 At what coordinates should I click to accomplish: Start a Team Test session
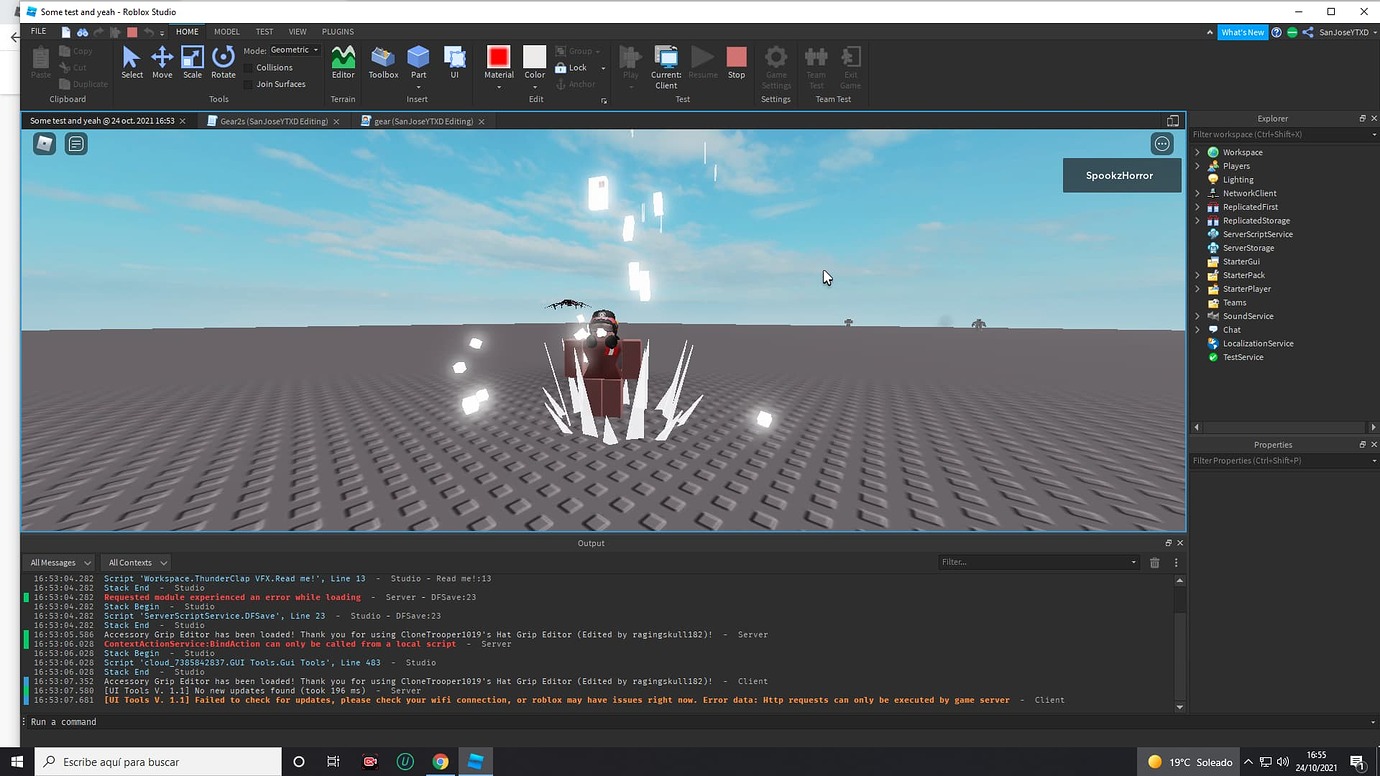(x=815, y=62)
